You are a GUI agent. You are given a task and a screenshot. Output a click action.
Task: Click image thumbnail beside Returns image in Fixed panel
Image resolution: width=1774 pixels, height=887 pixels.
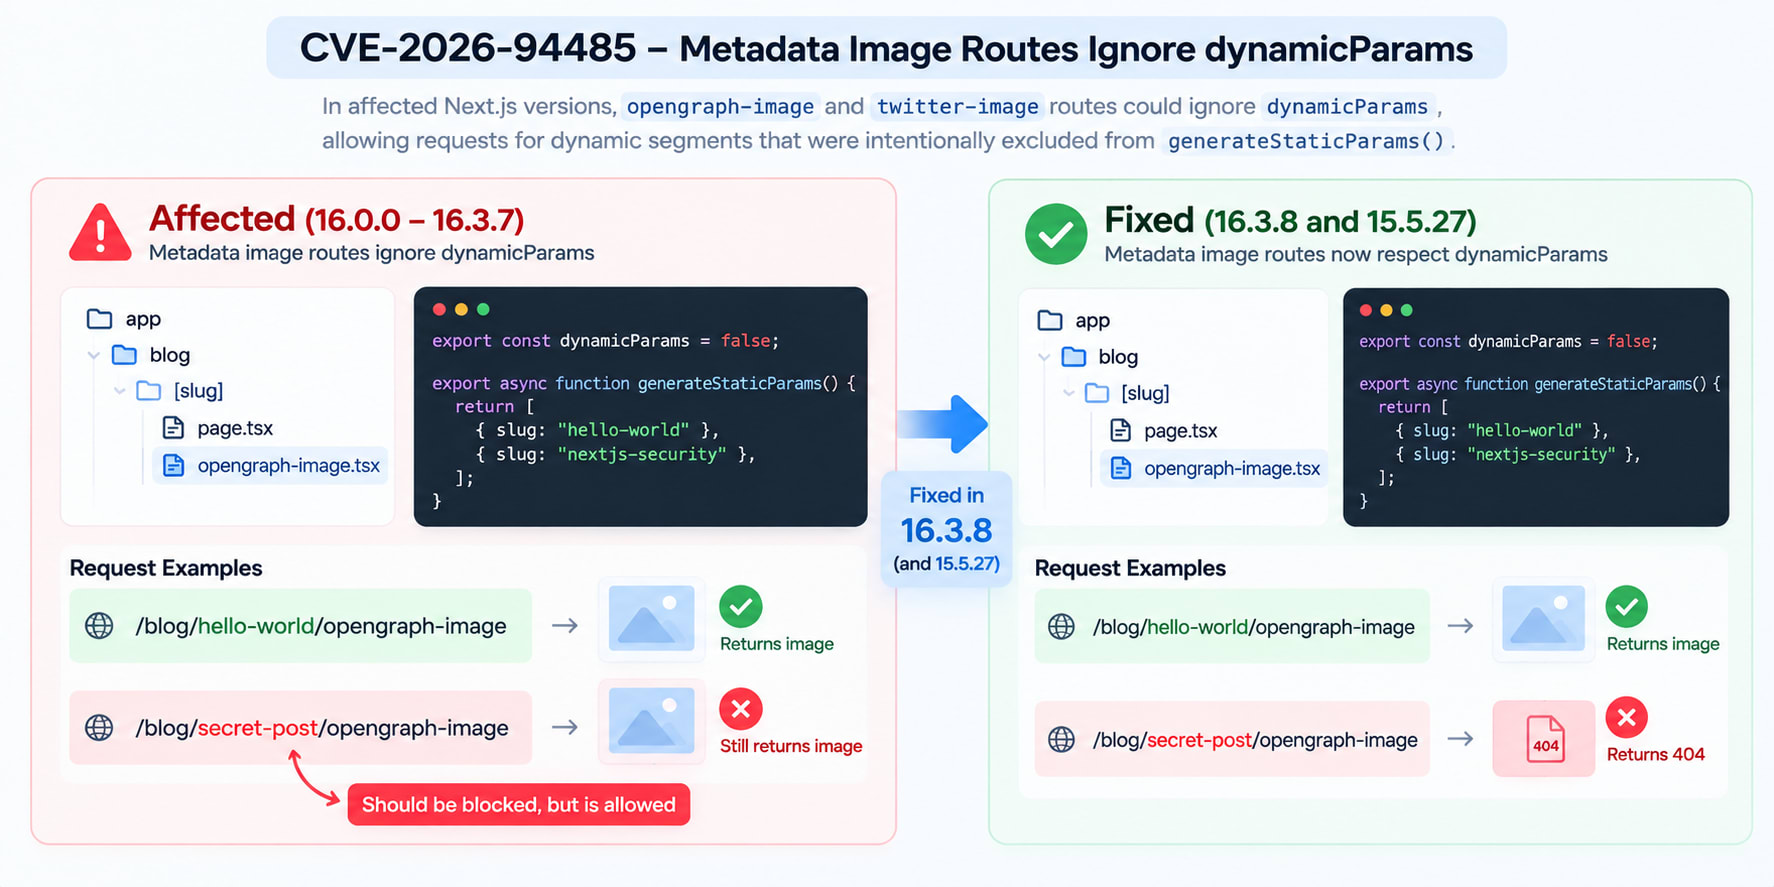pyautogui.click(x=1543, y=620)
